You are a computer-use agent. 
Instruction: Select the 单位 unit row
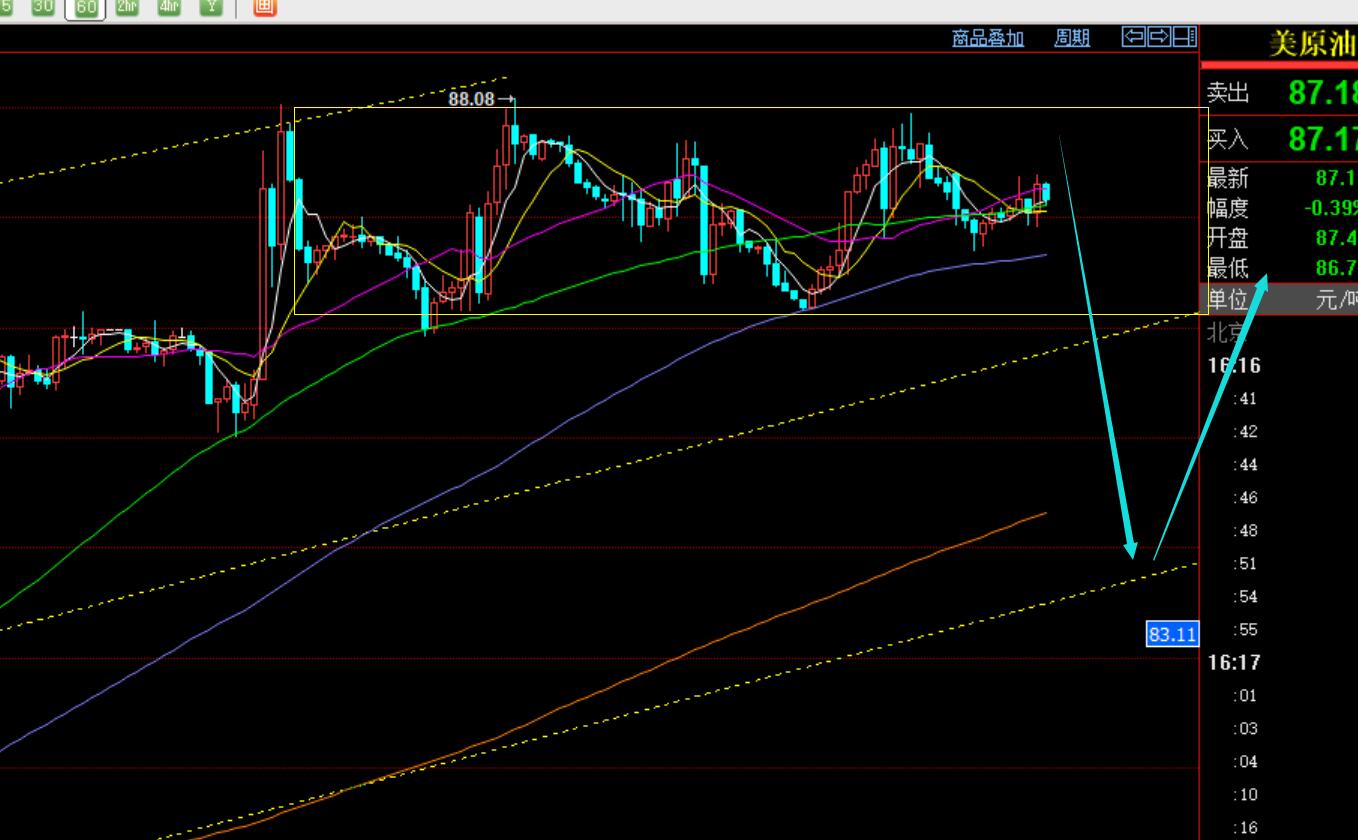point(1280,299)
